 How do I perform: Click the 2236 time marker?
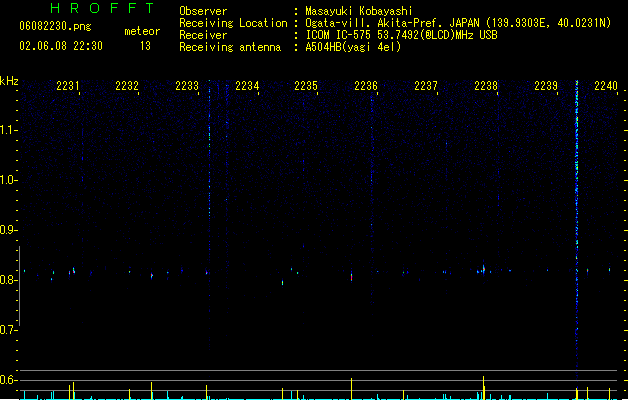coord(366,86)
